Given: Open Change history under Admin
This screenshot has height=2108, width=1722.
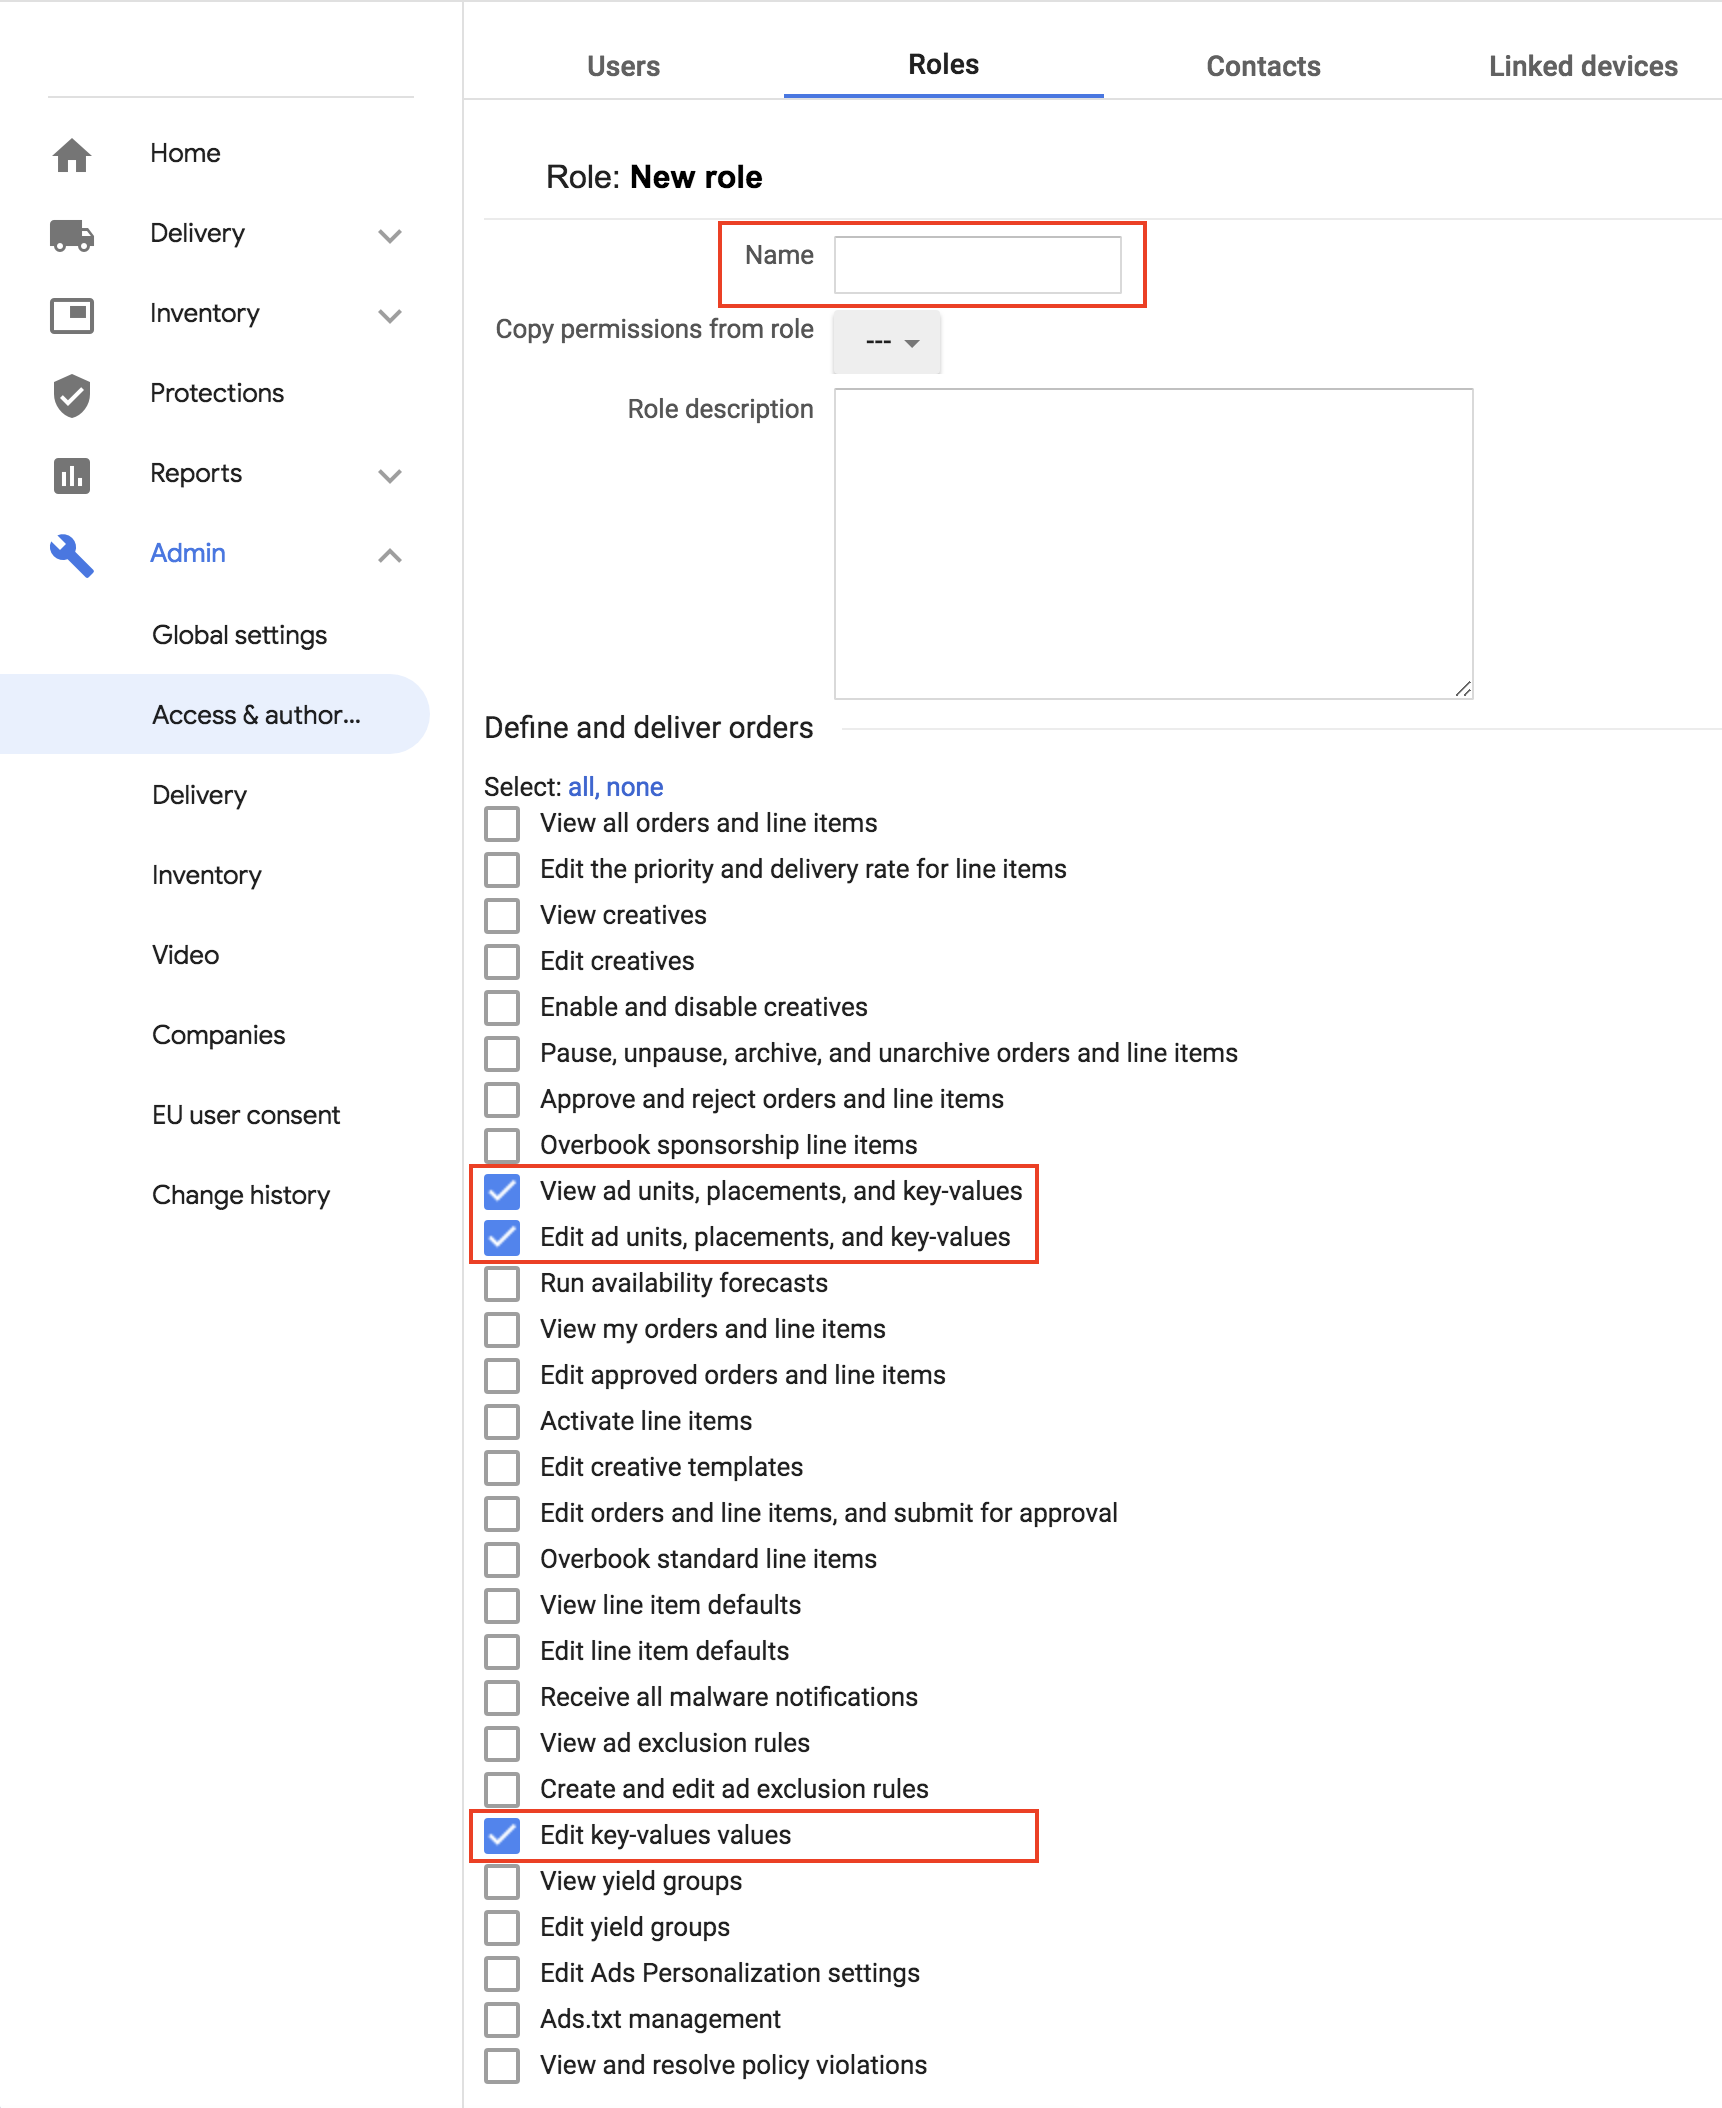Looking at the screenshot, I should point(241,1195).
